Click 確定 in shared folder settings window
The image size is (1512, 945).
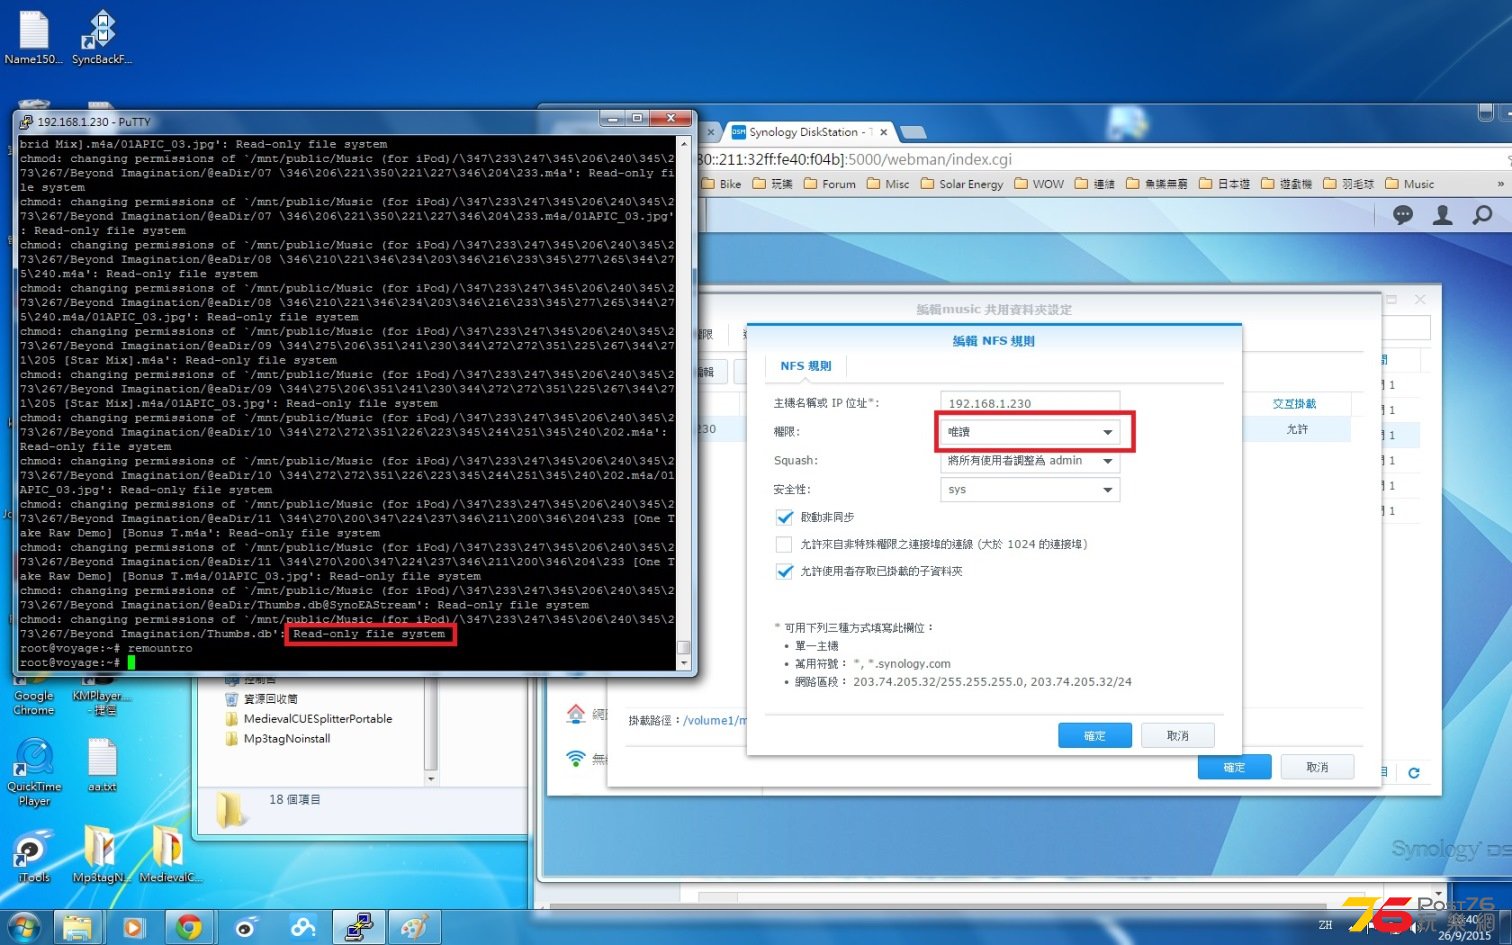point(1235,767)
